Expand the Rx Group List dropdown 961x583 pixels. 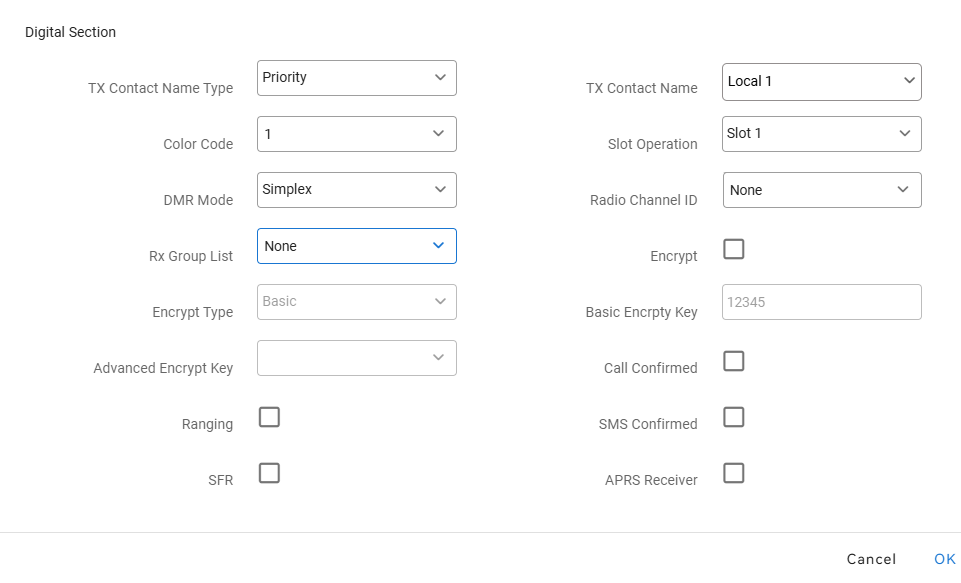point(356,246)
